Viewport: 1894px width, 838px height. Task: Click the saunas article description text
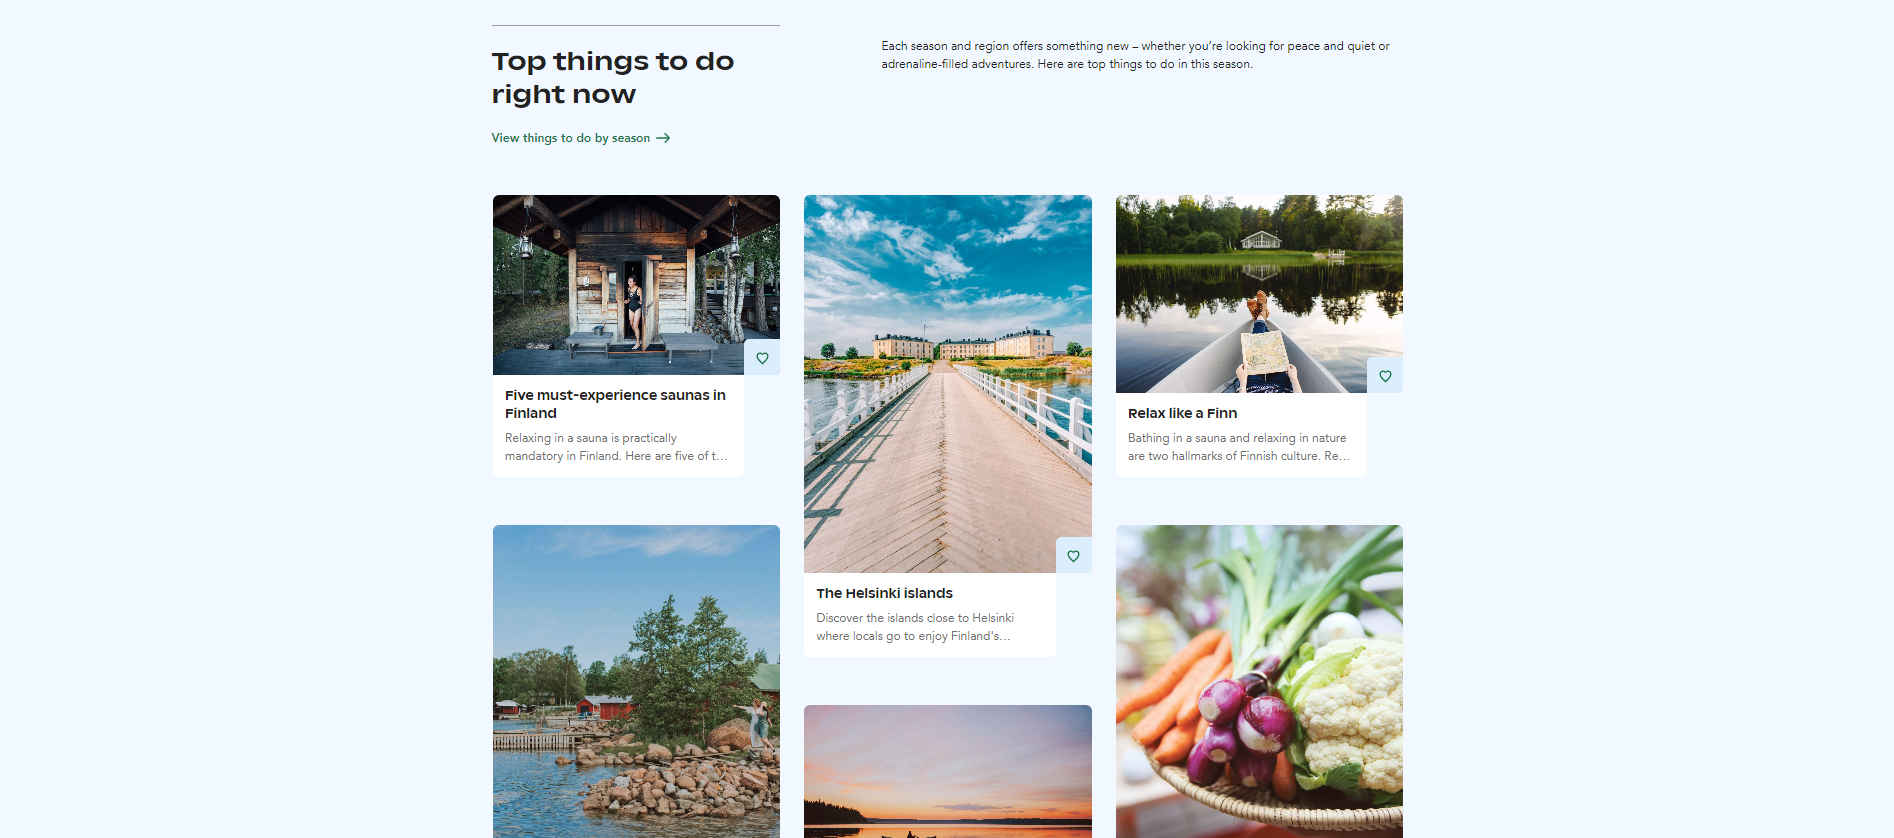click(x=616, y=447)
